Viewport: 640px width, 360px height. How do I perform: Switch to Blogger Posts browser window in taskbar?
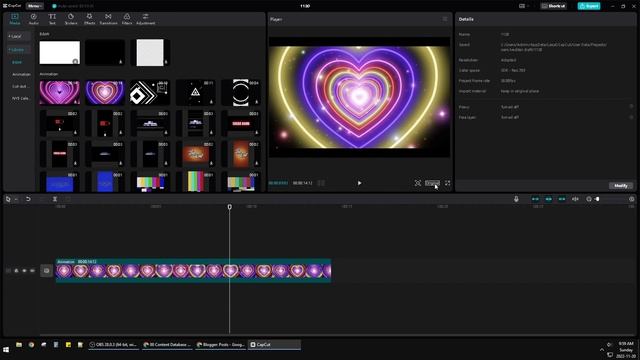pyautogui.click(x=221, y=345)
